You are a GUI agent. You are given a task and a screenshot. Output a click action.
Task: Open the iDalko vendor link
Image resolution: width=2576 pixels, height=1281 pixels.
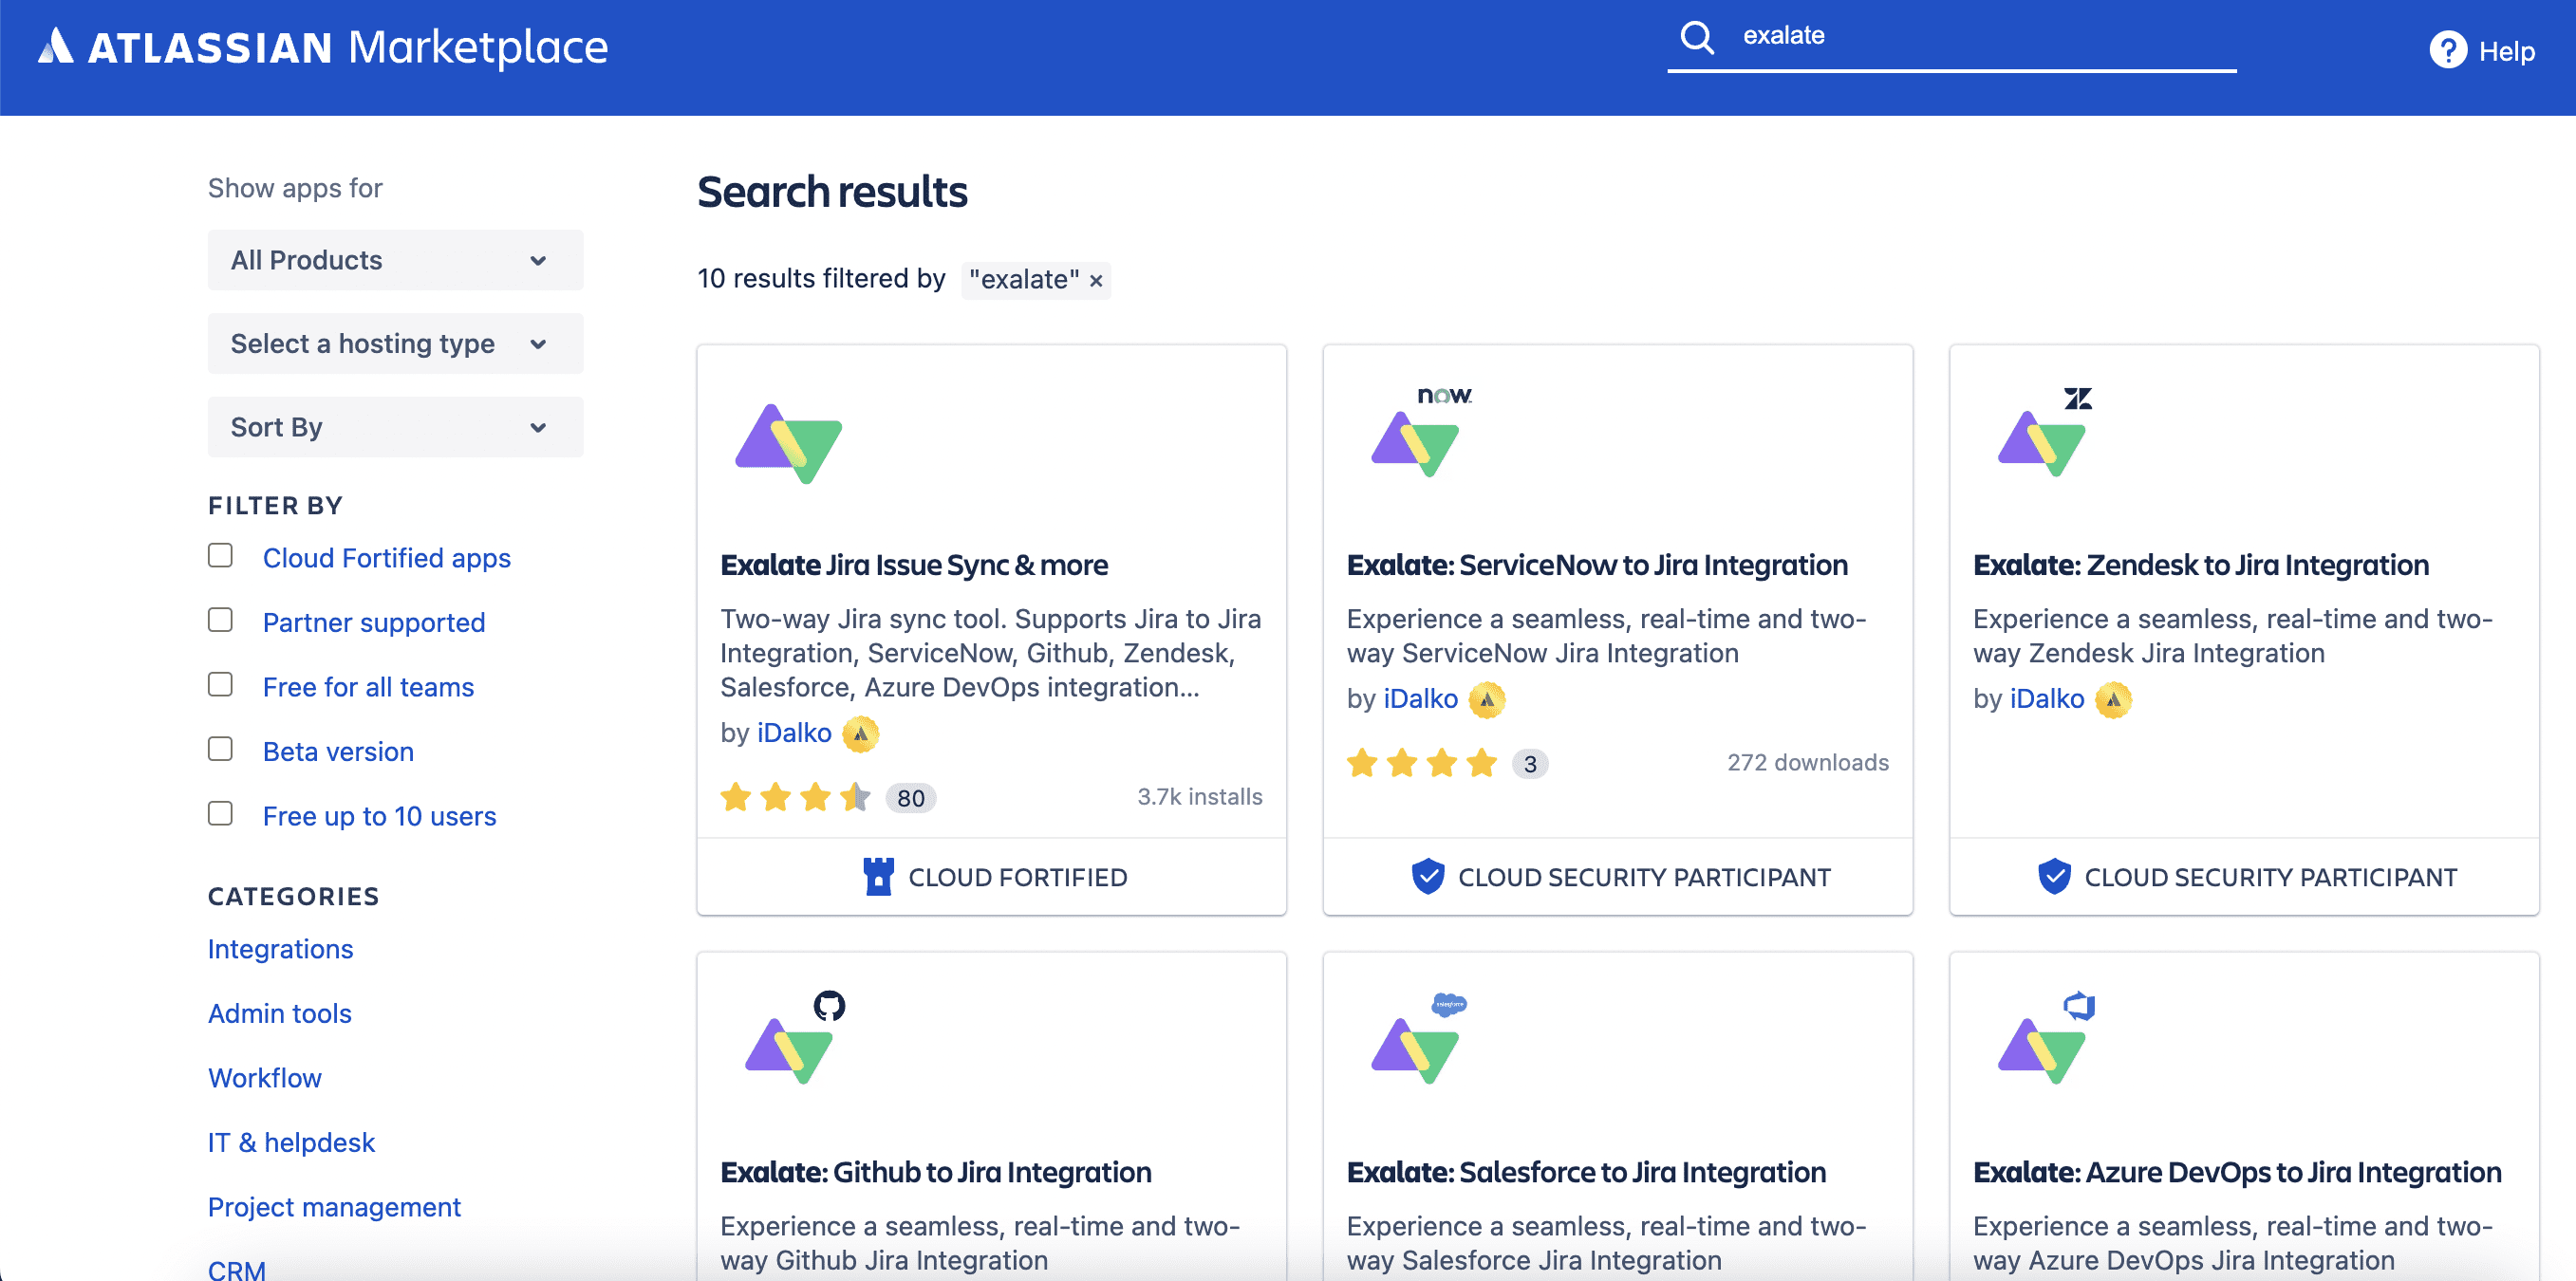pos(794,733)
